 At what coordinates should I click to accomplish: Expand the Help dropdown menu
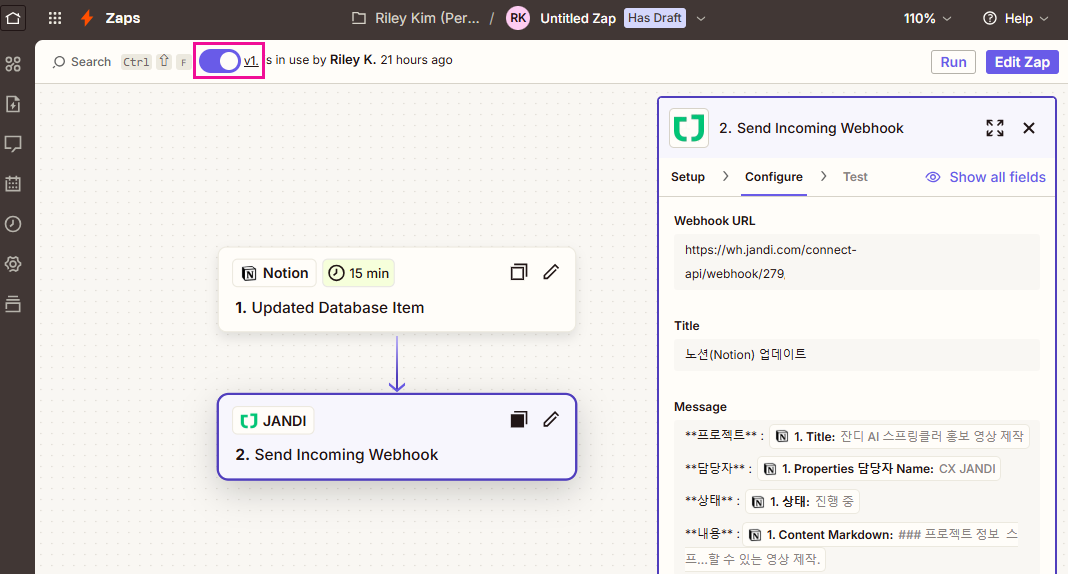[x=1015, y=18]
